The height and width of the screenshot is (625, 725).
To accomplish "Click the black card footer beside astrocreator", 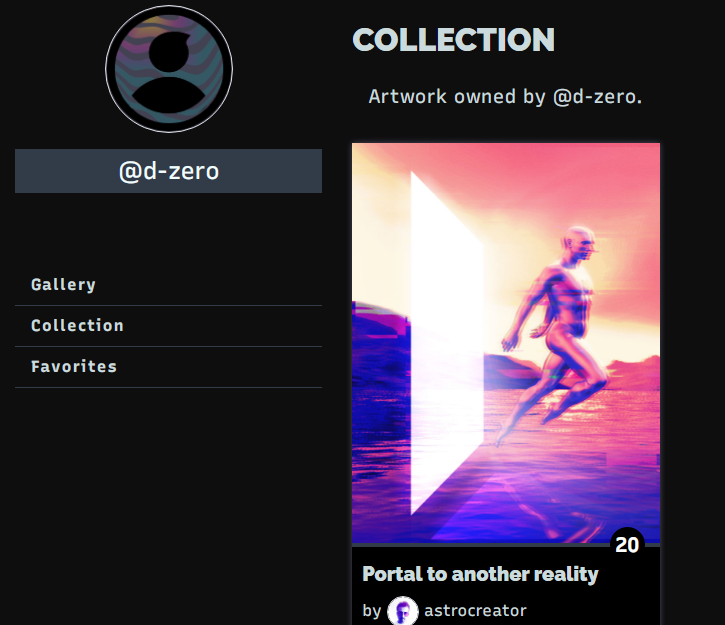I will pos(592,611).
